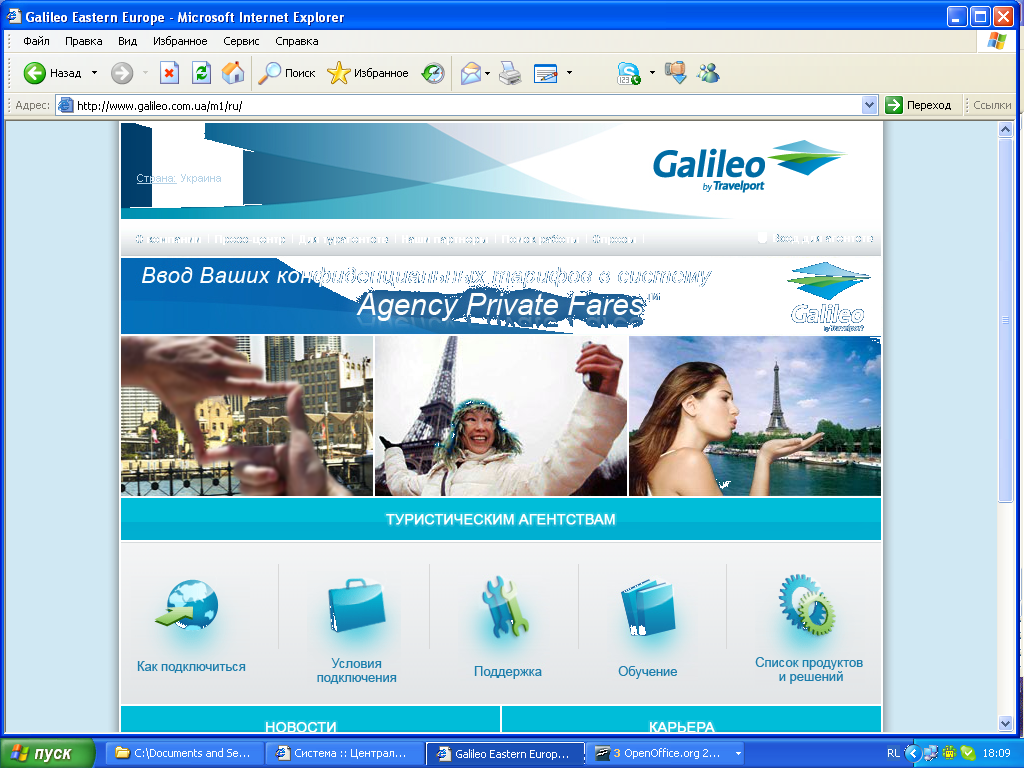Click the Поддержка link text
The image size is (1024, 768).
tap(507, 671)
